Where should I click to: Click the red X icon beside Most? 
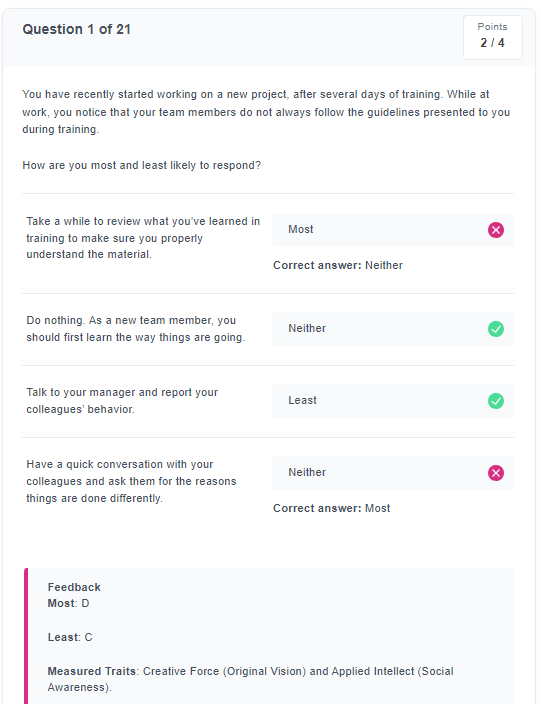click(x=496, y=230)
